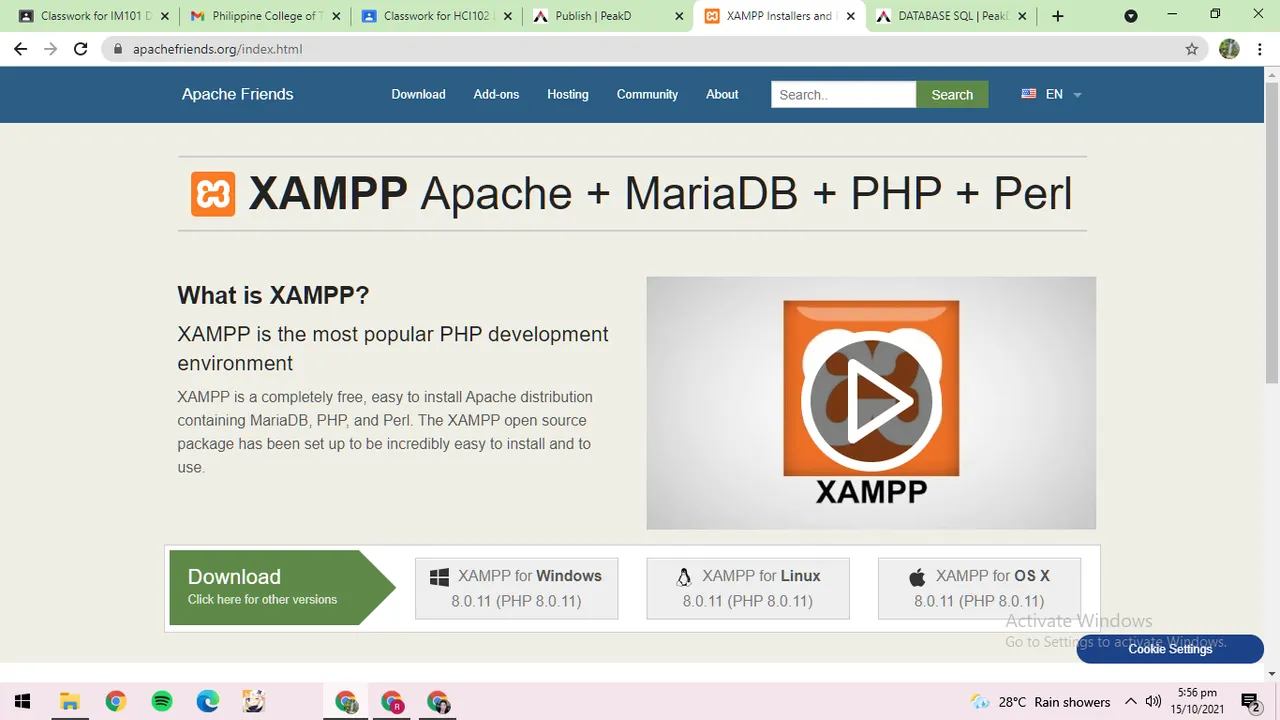Open Chrome profile avatar
Viewport: 1280px width, 720px height.
[1229, 49]
